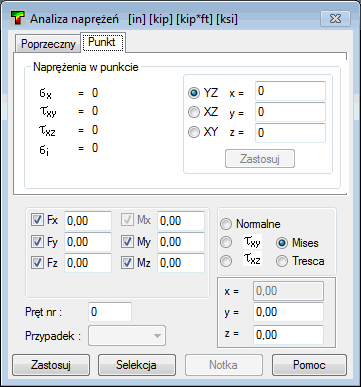Select the Punkt tab

pos(103,42)
